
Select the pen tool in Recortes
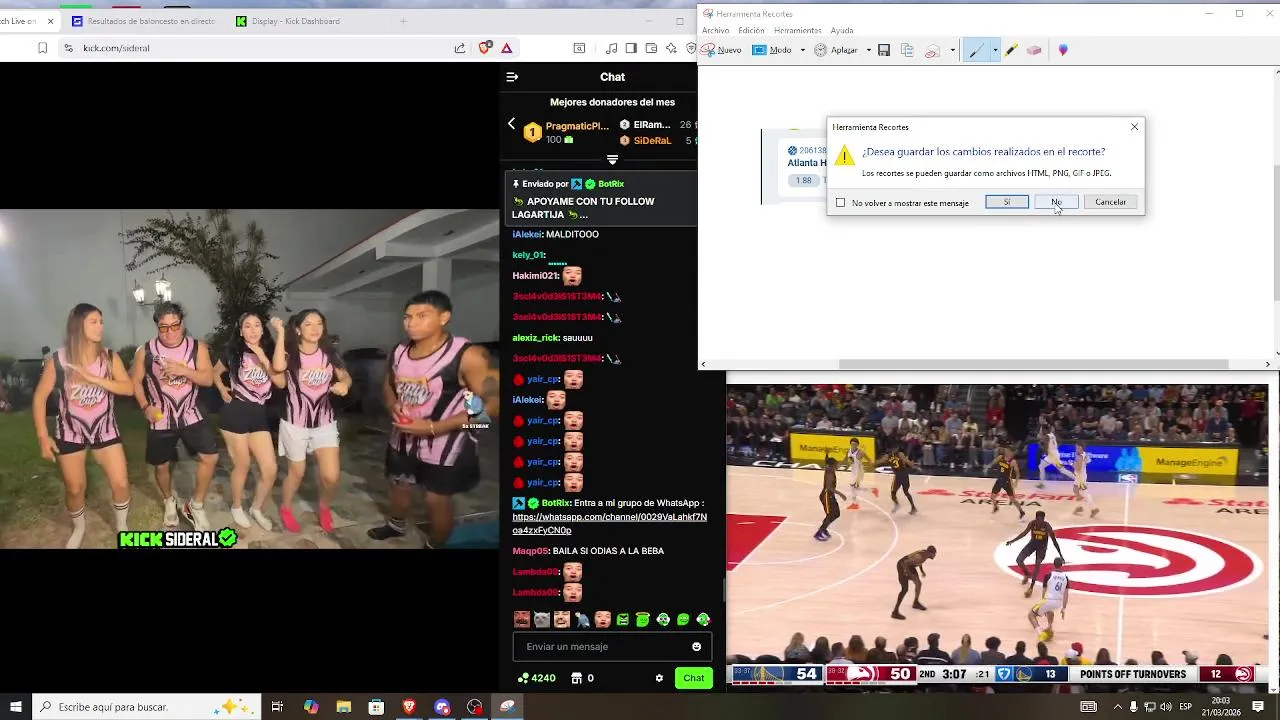tap(977, 50)
